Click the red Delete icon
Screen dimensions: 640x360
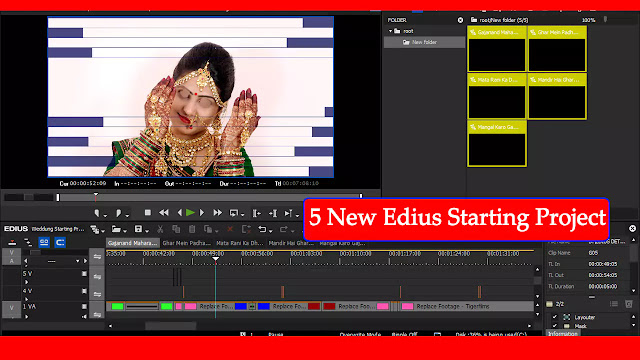pos(230,229)
